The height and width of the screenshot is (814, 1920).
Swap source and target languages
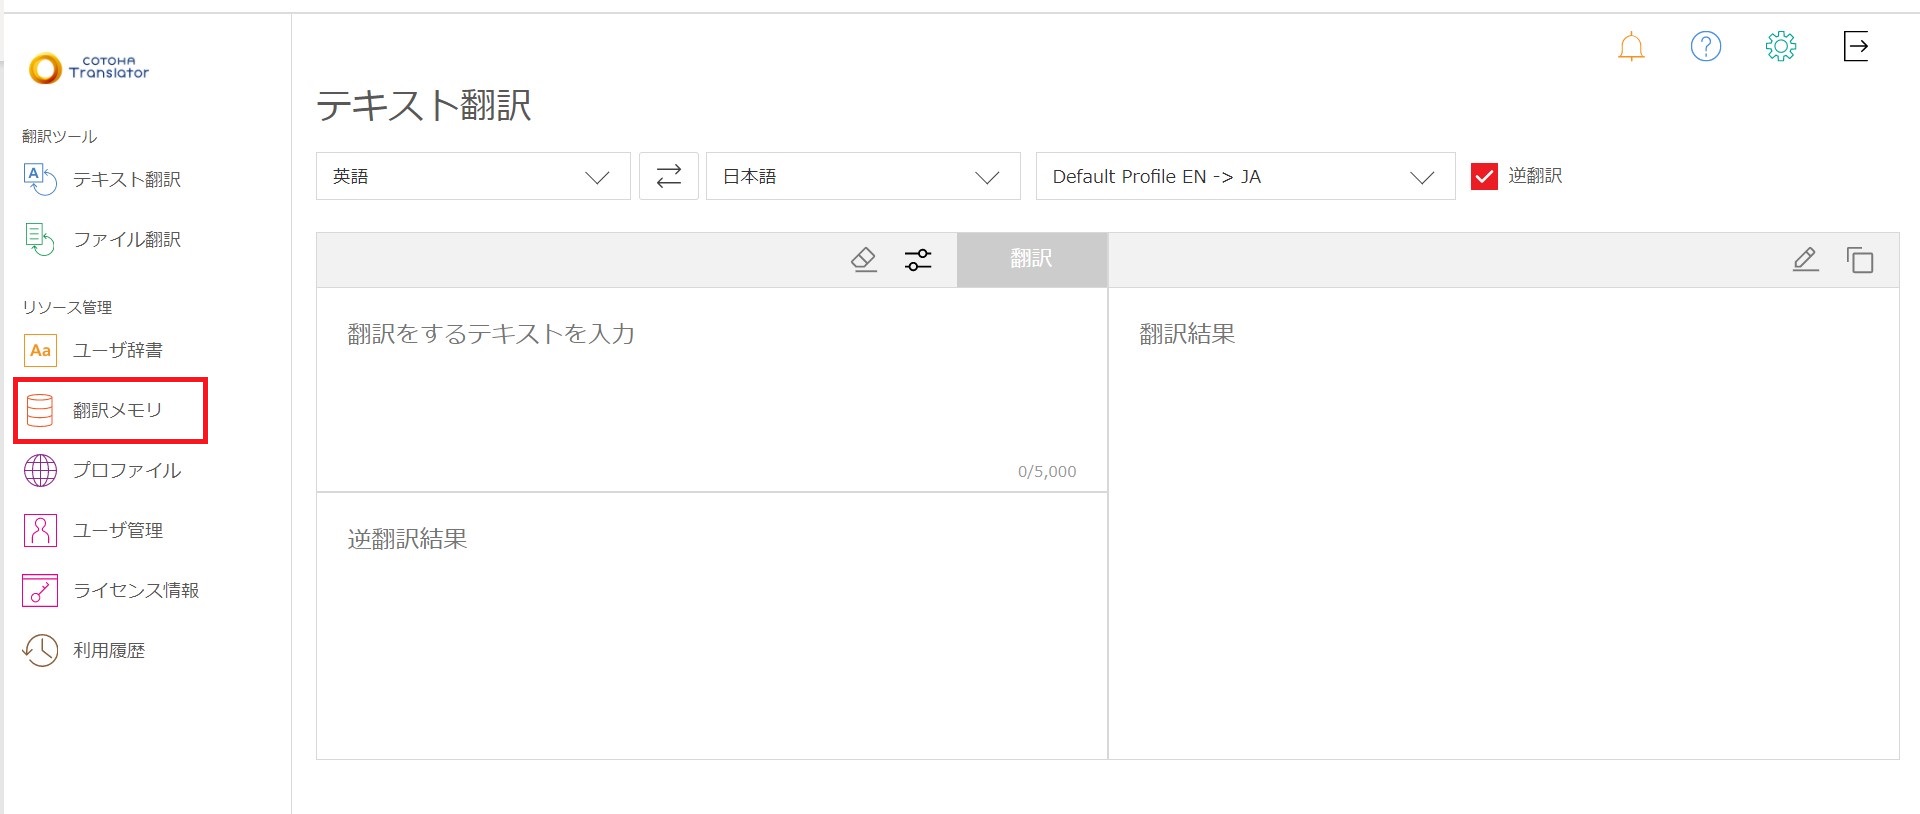[668, 176]
